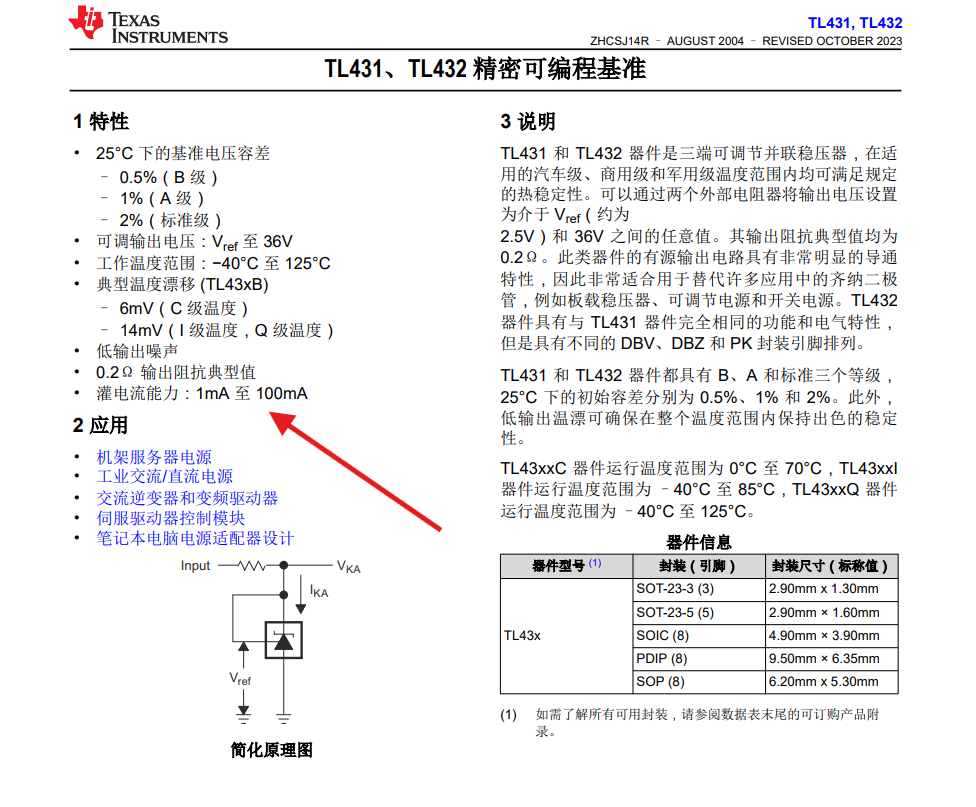The width and height of the screenshot is (976, 807).
Task: Select the heading 3 说明
Action: (528, 121)
